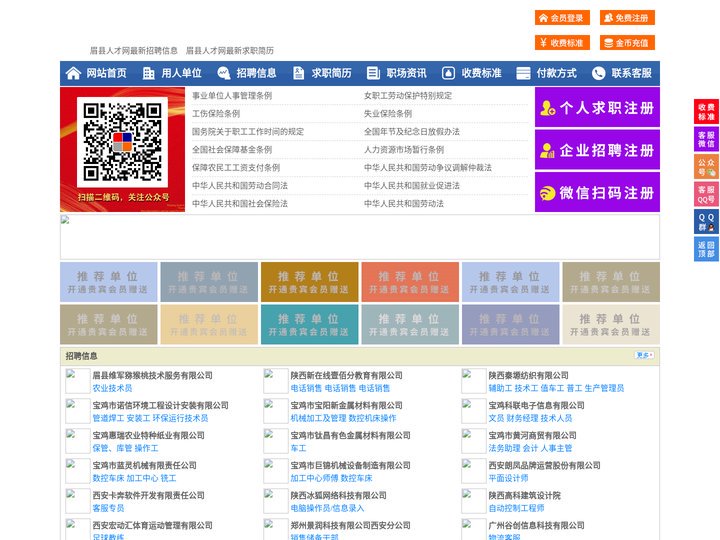Click the logo placeholder for 陕西秦塬纺织有限公司

pos(473,381)
